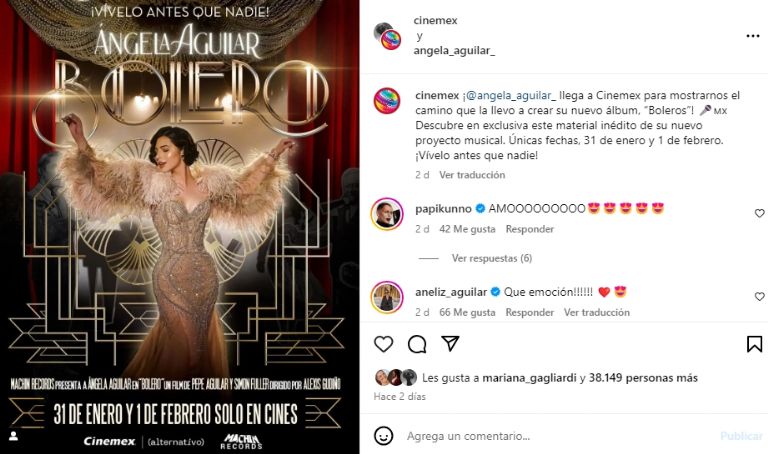Like aneliz_aguiar's comment heart

point(759,296)
